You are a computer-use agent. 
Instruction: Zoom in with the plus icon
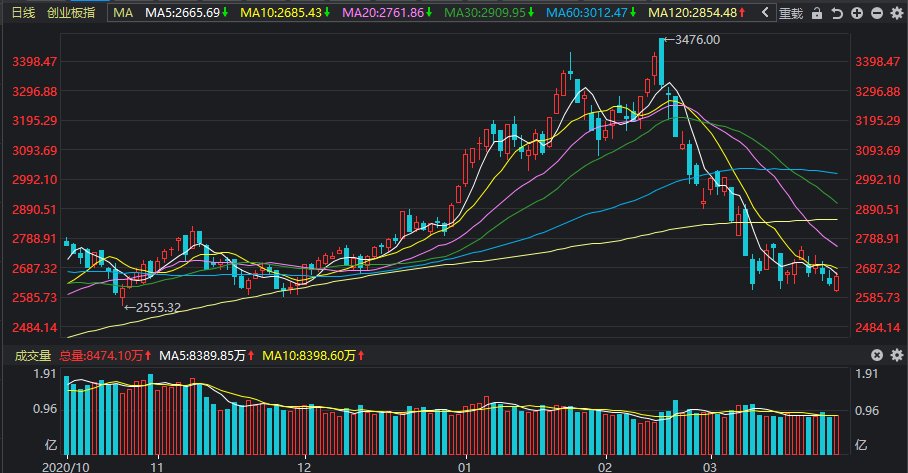pos(855,13)
